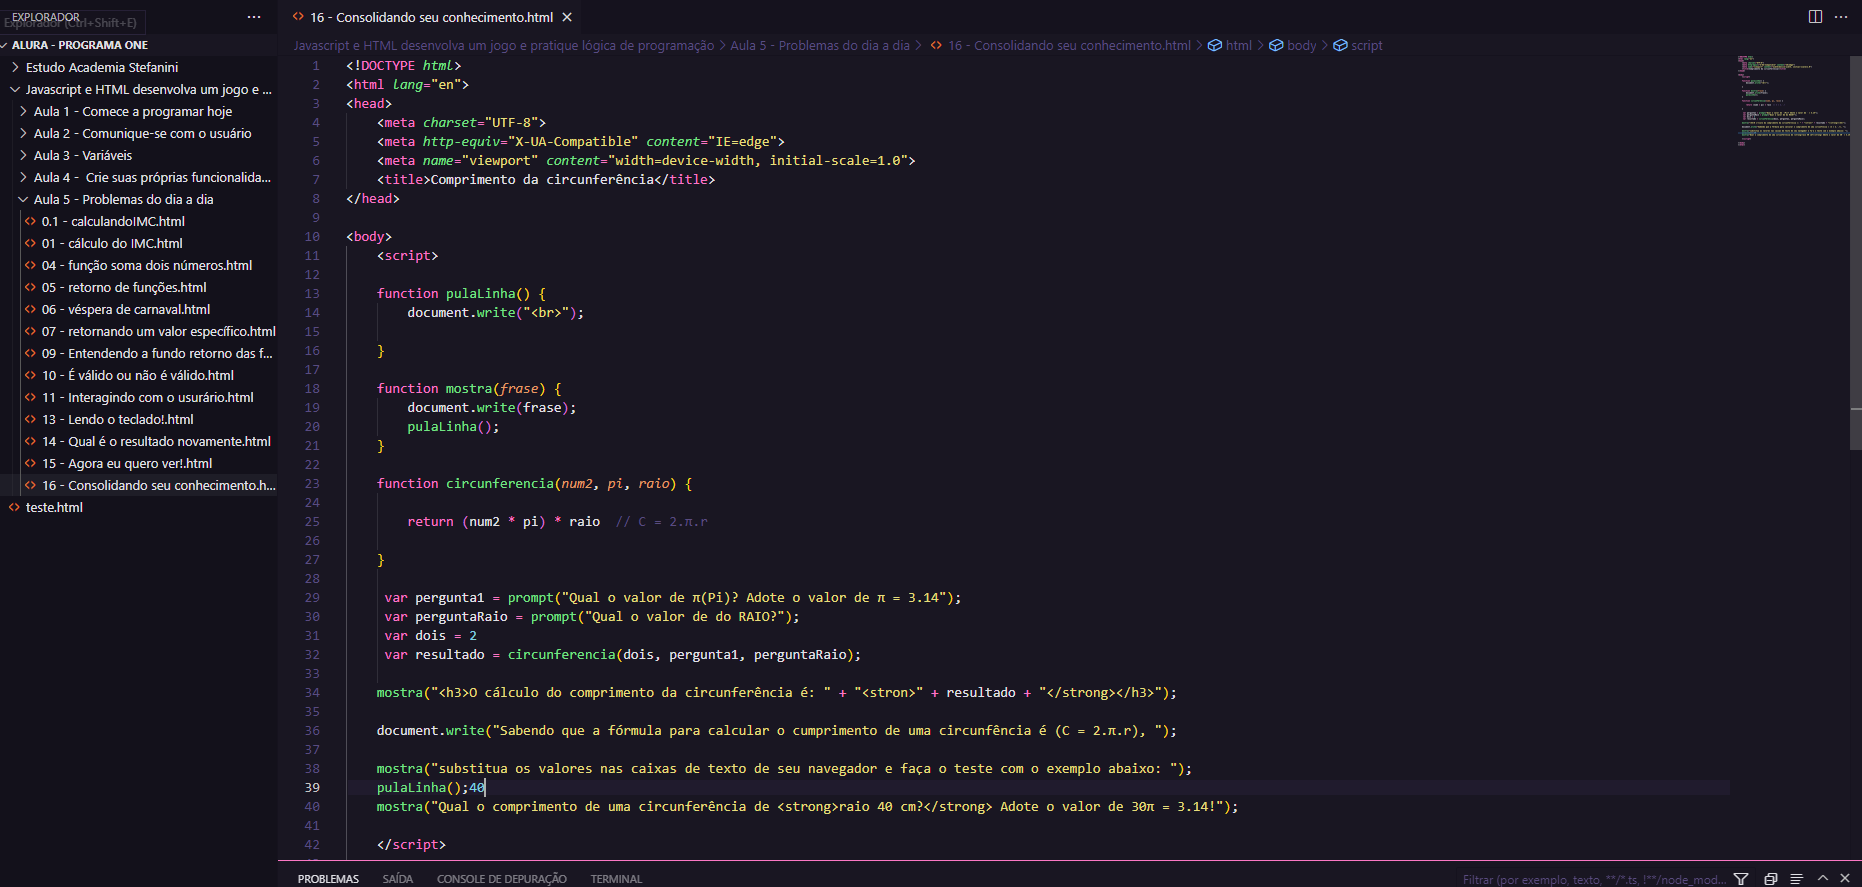Click HTML icon of '0.1 - calculandoIMC.html'
This screenshot has height=887, width=1862.
tap(30, 221)
